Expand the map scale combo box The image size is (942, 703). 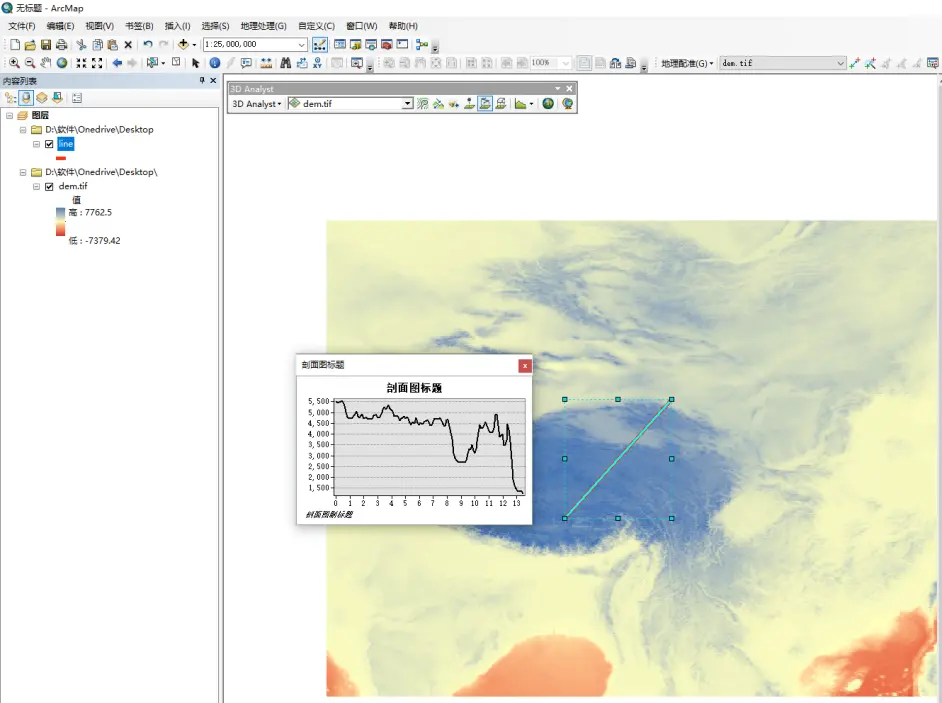301,44
